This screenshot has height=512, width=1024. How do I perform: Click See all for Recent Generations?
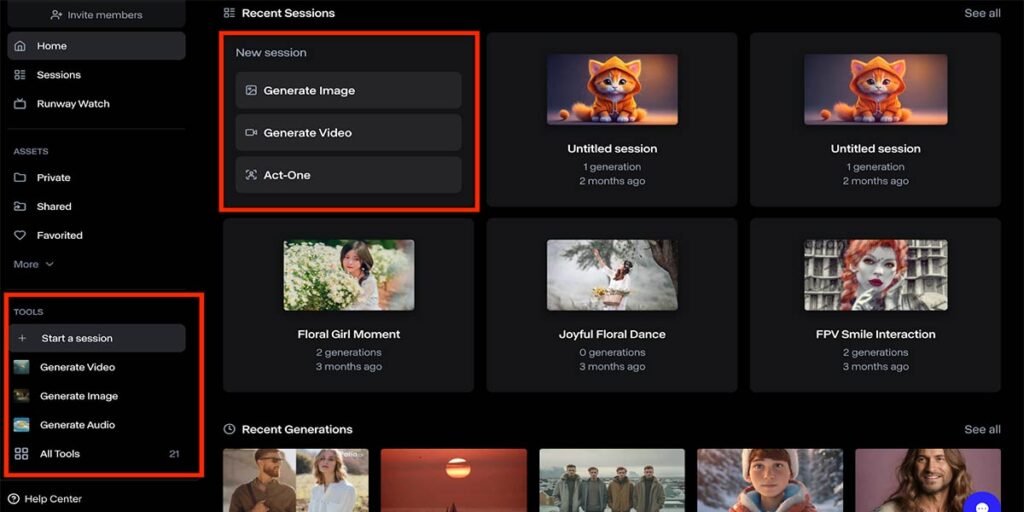point(982,429)
